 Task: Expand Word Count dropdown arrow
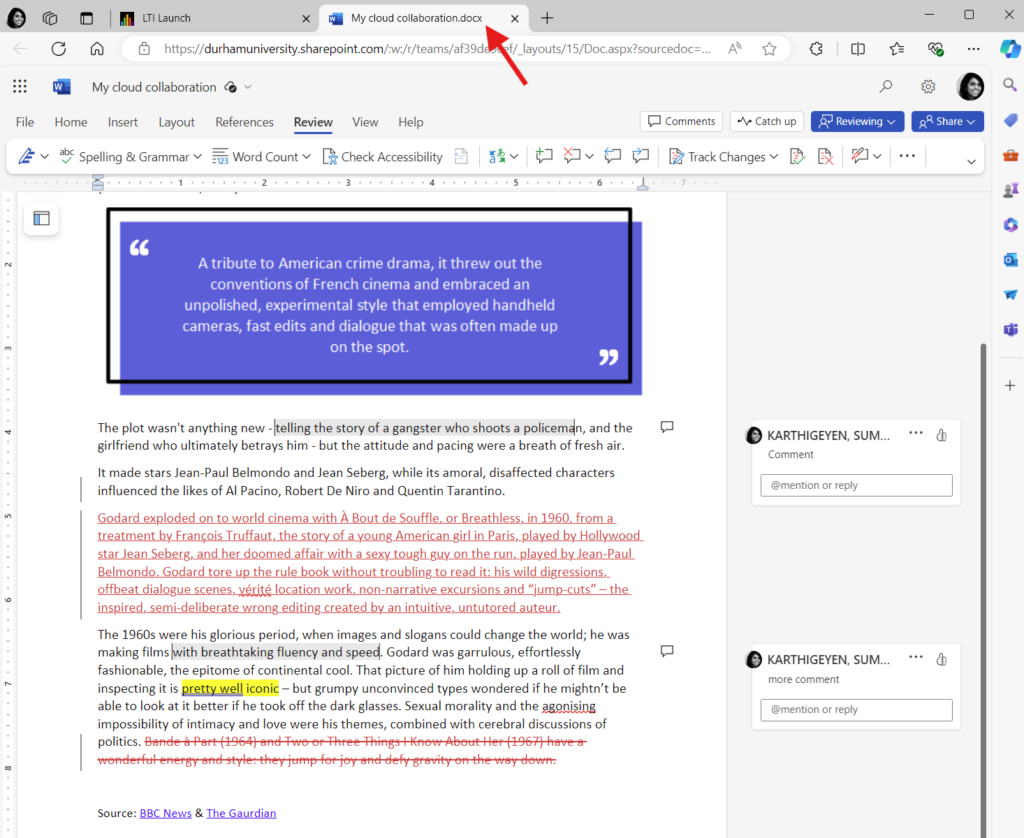[x=306, y=157]
